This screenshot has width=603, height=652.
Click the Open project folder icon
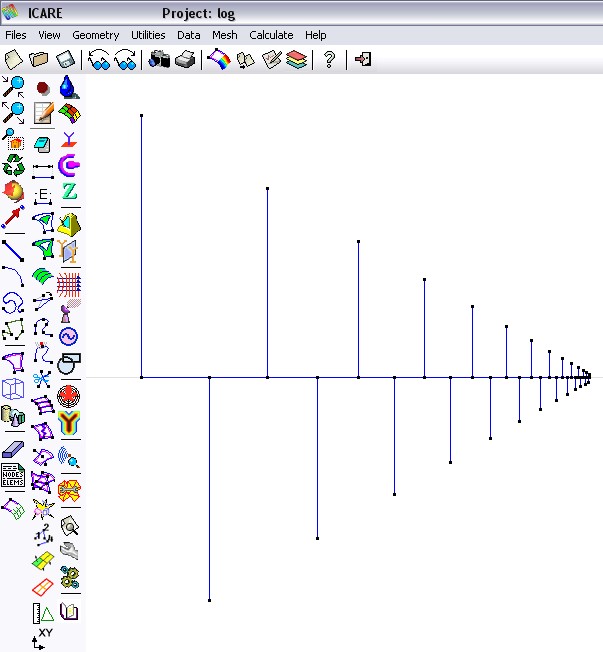tap(39, 60)
